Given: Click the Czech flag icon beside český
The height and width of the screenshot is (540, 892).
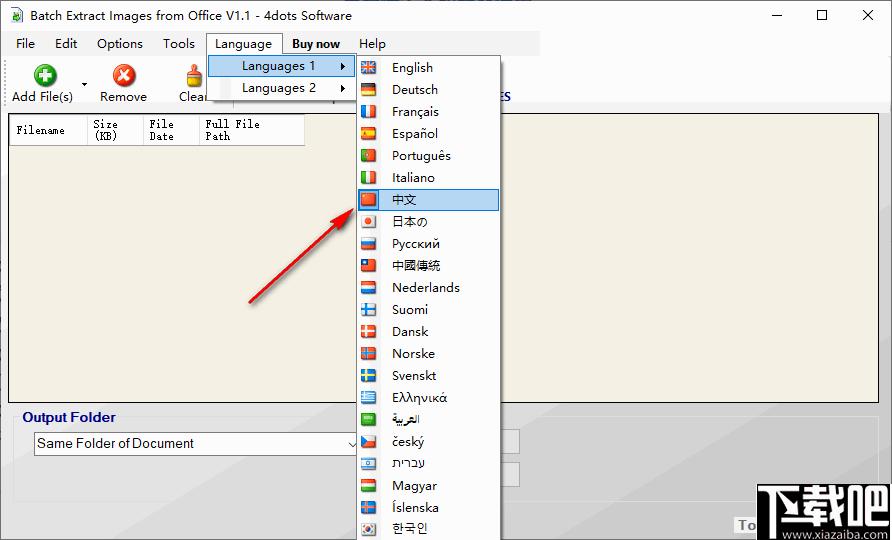Looking at the screenshot, I should pos(369,442).
